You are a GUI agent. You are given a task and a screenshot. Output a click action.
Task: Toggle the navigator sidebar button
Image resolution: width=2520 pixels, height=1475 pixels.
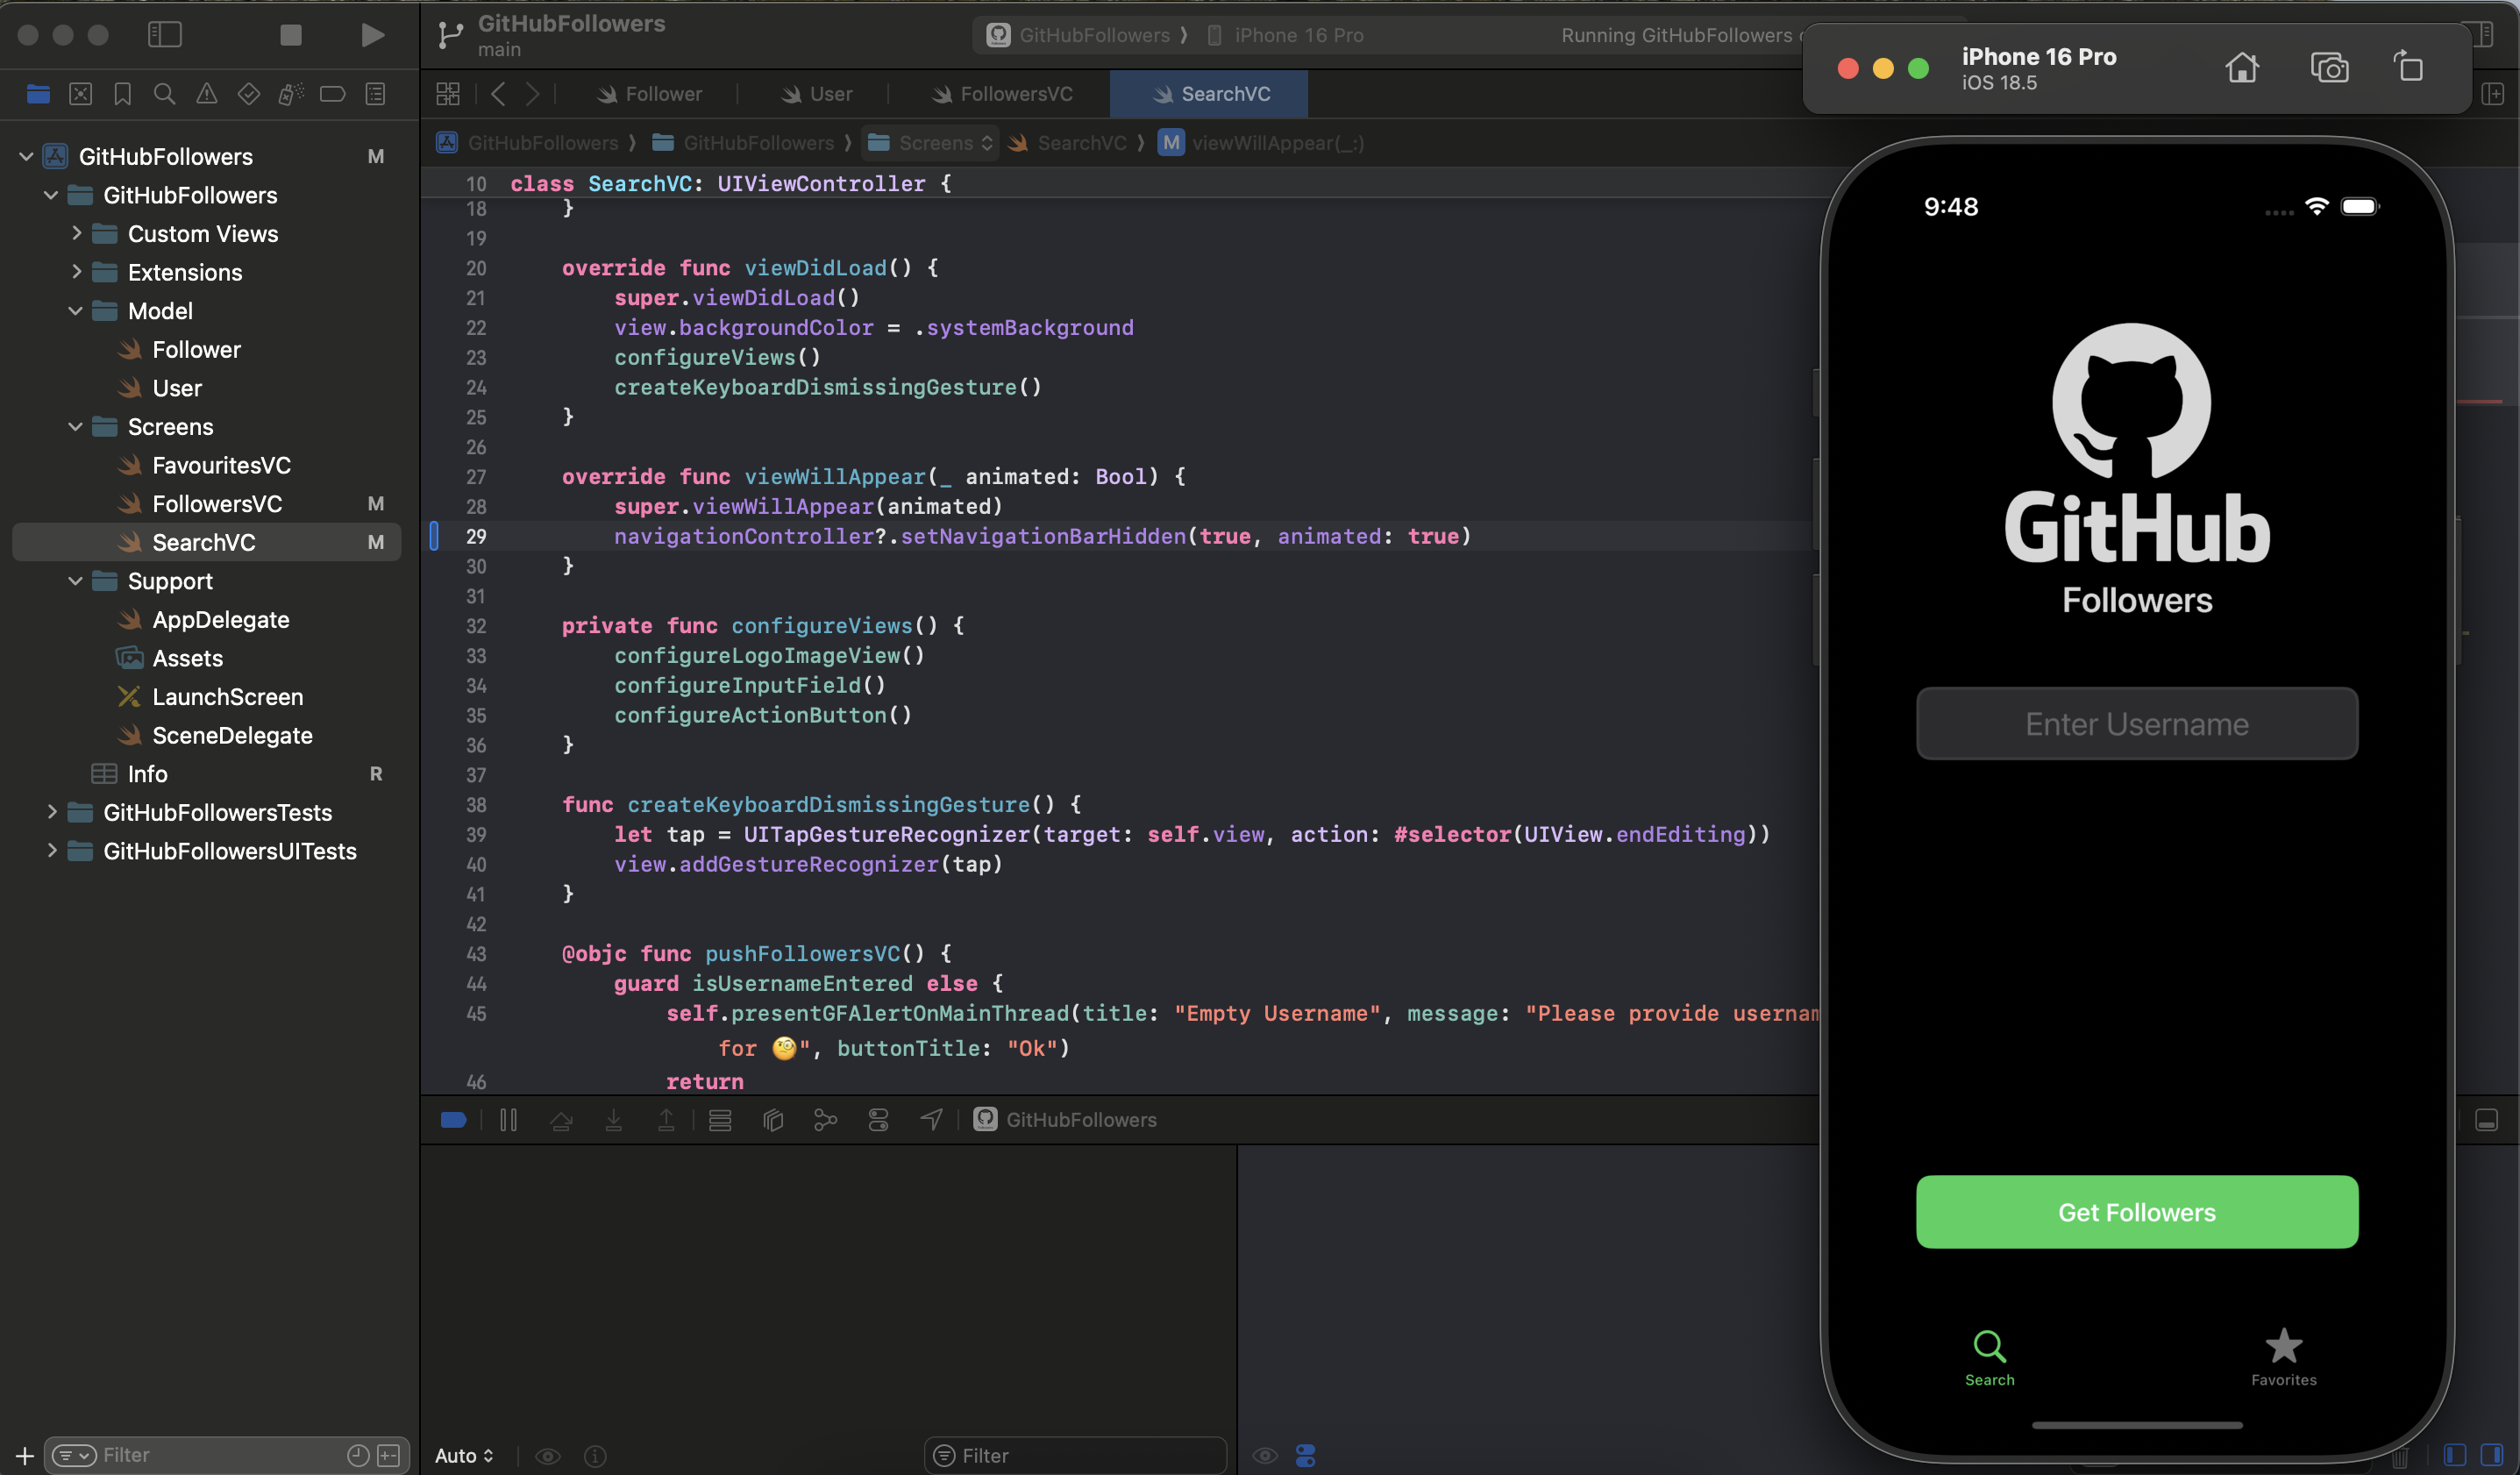(x=165, y=35)
